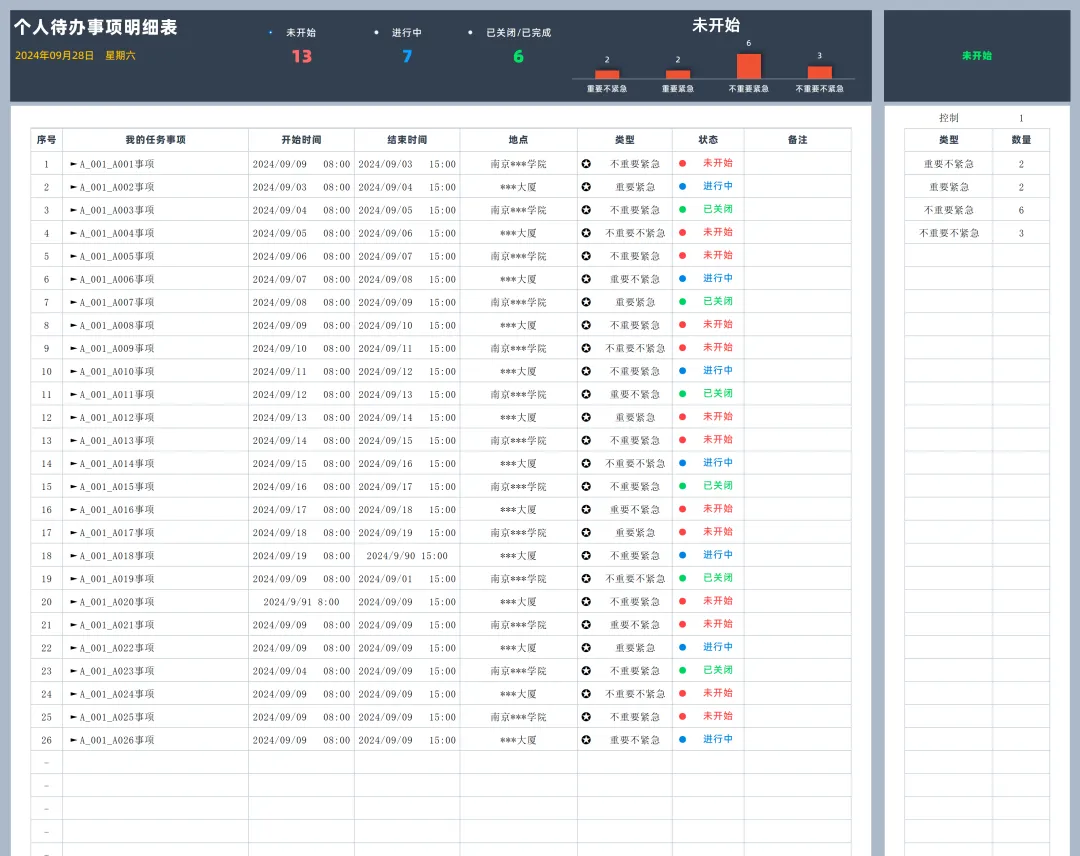Click the star icon in A_001_A001 row

586,164
